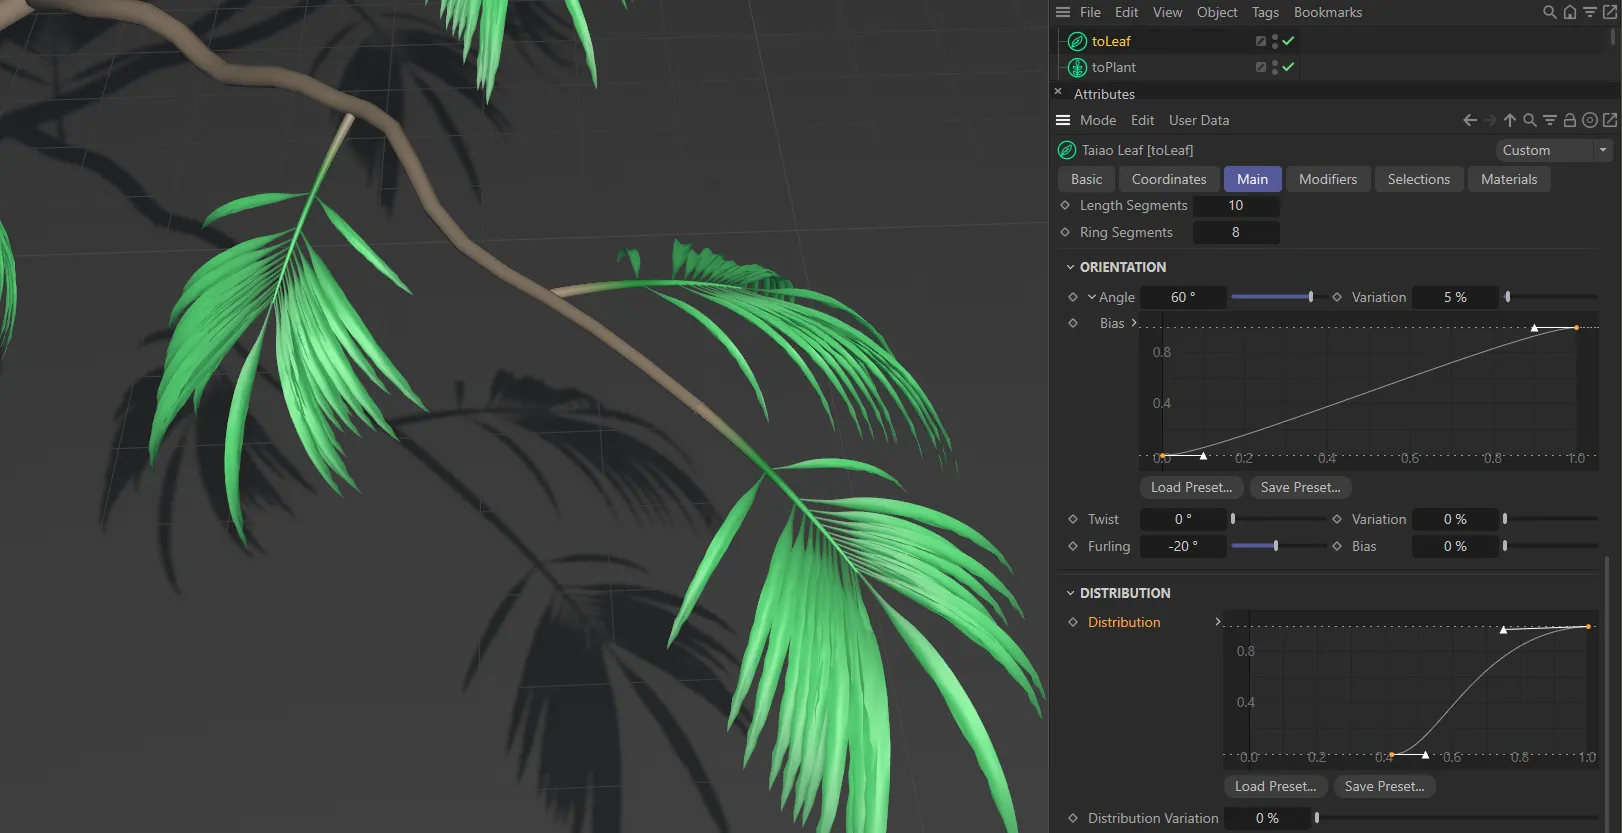Expand the Distribution spline arrow
This screenshot has width=1622, height=833.
(x=1217, y=622)
